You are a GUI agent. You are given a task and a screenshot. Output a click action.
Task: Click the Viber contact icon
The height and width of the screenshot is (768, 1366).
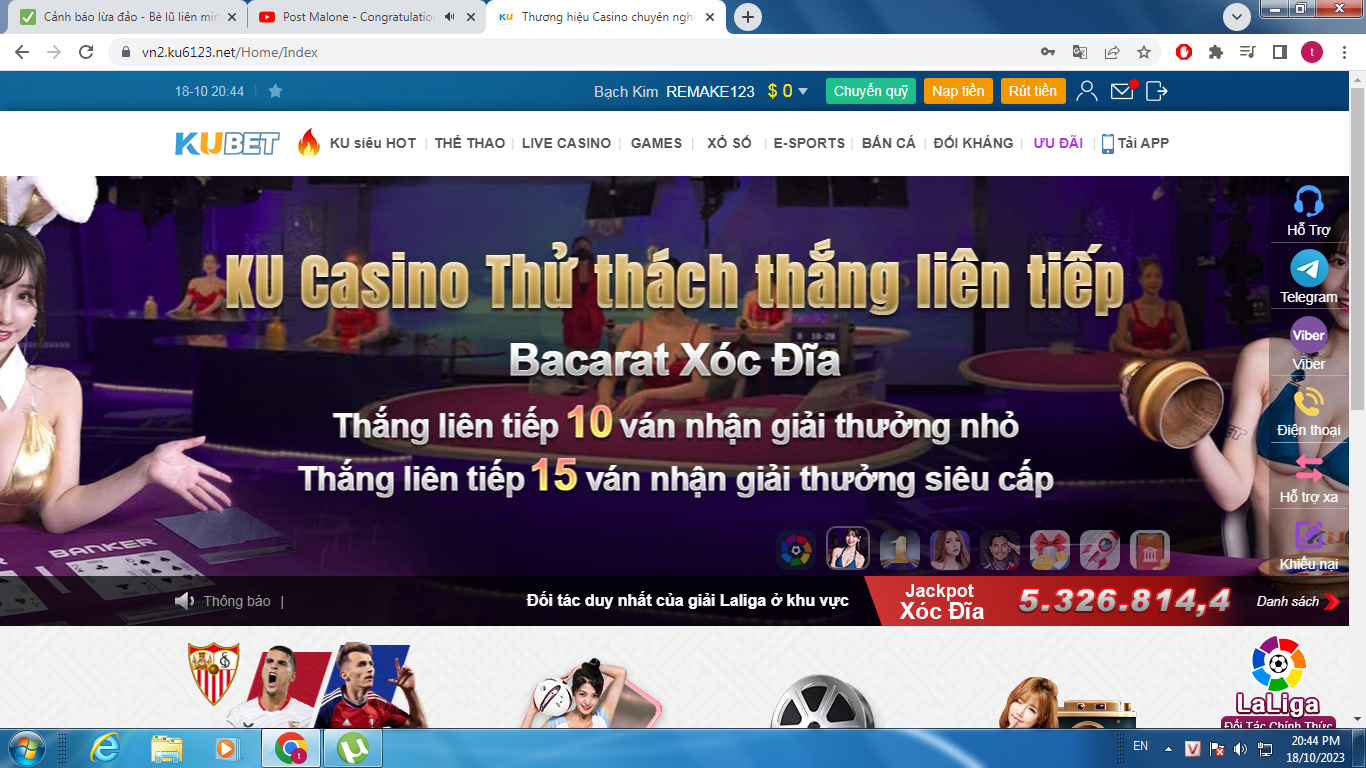click(x=1308, y=335)
